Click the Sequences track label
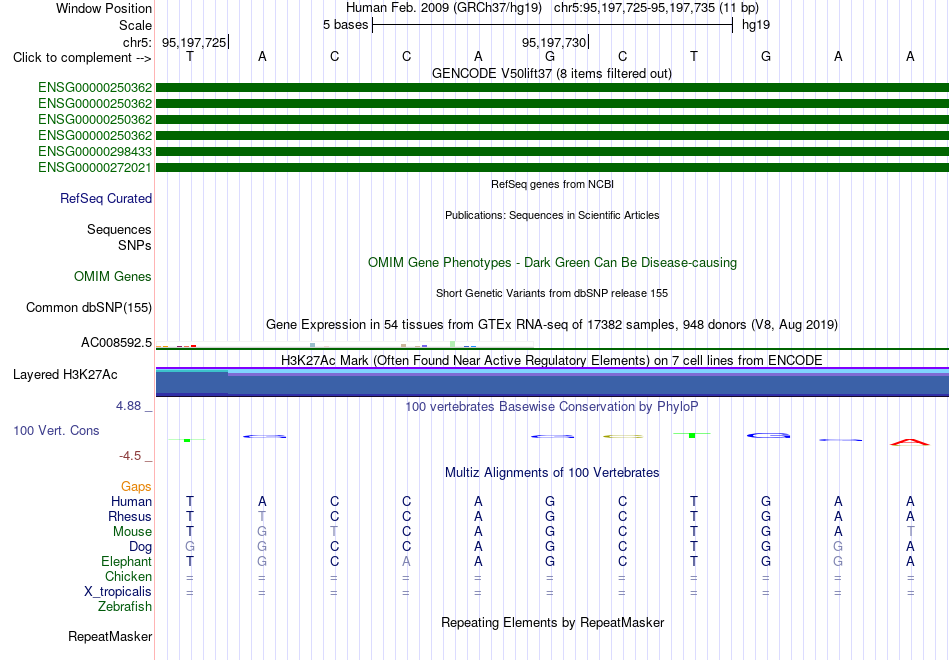 pos(119,229)
